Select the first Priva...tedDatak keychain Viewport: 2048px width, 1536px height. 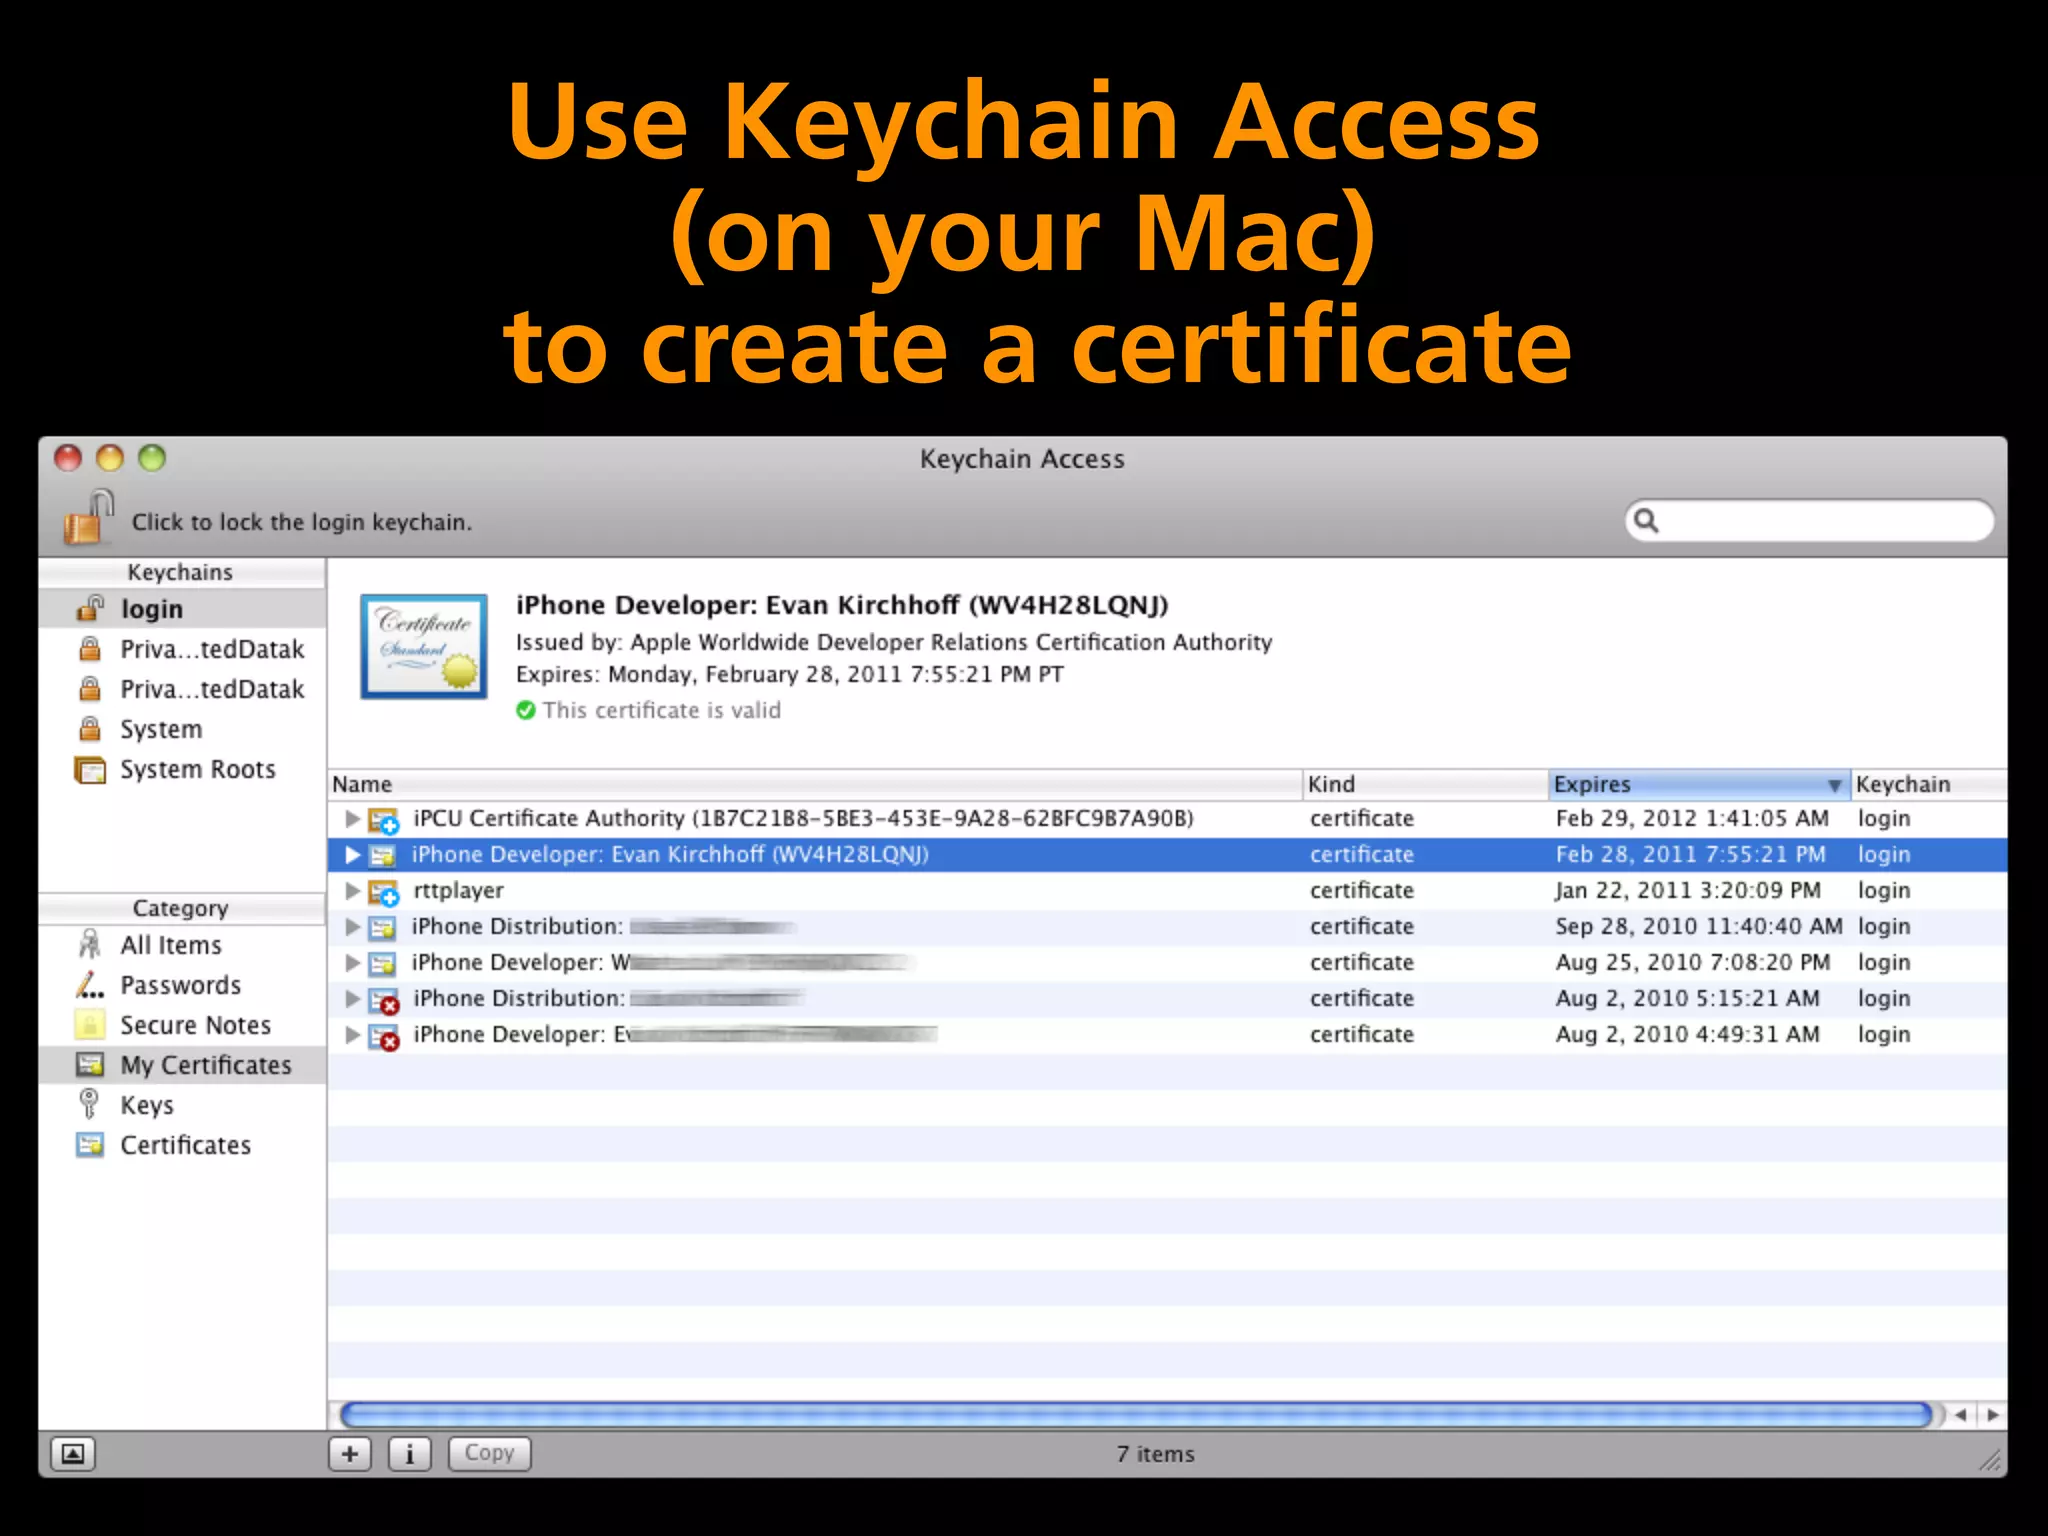point(182,649)
